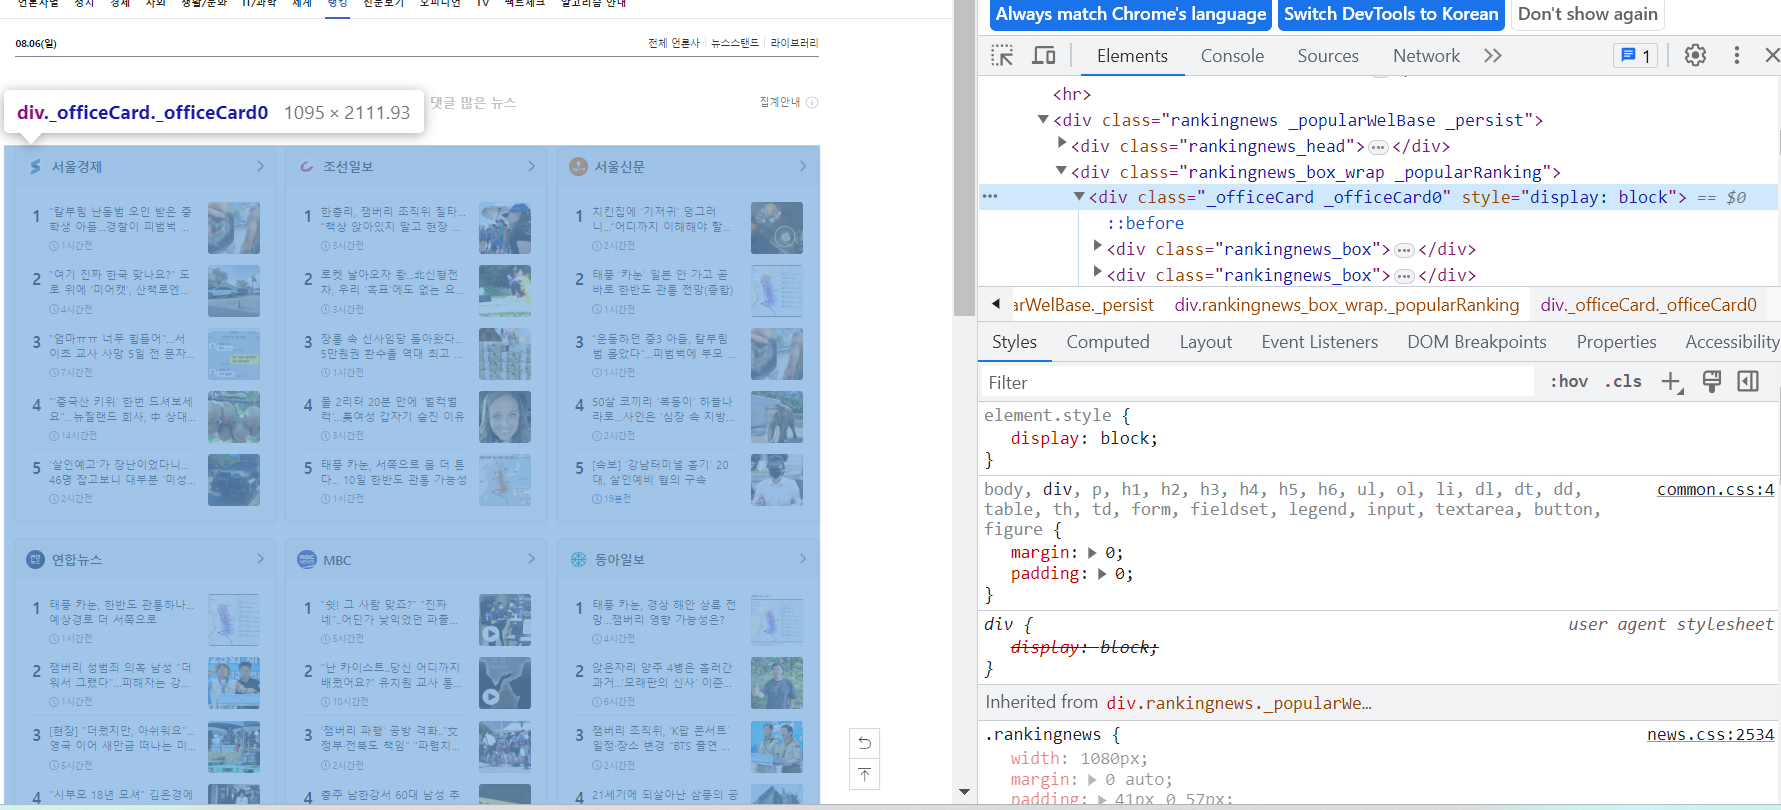The height and width of the screenshot is (810, 1781).
Task: Expand the collapsed rankingnews_head ellipsis badge
Action: (1378, 147)
